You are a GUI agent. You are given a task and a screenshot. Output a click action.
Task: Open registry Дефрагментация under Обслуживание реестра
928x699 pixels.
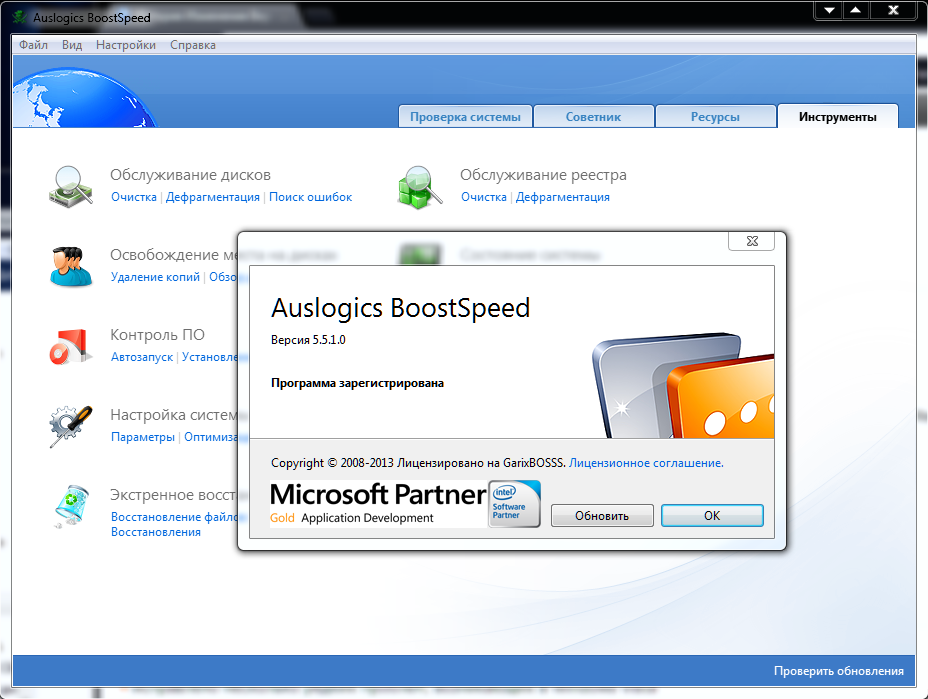(562, 197)
